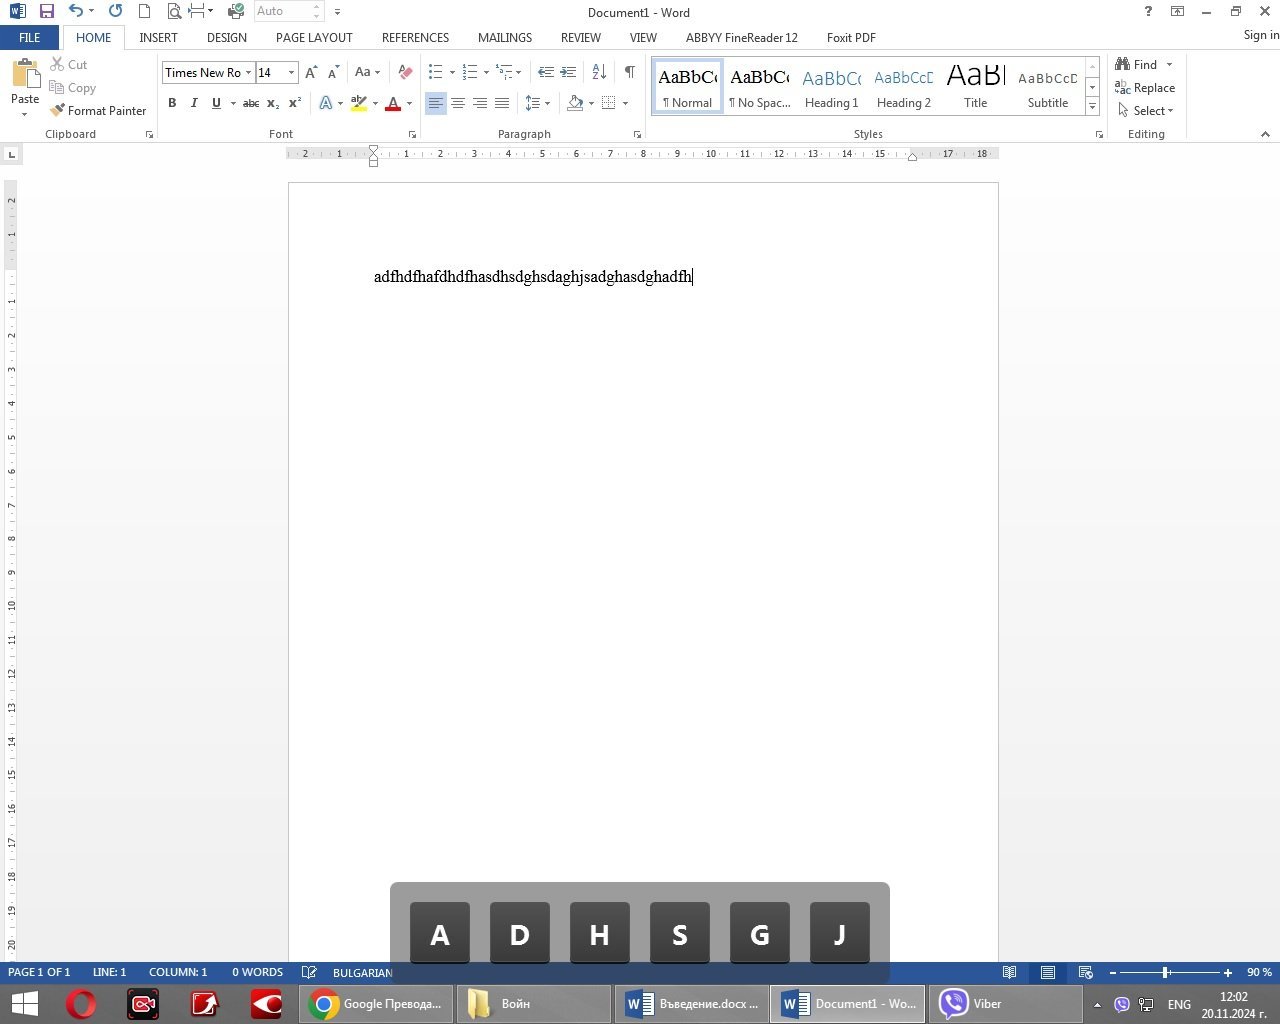This screenshot has width=1280, height=1024.
Task: Open the font size dropdown showing 14
Action: pyautogui.click(x=291, y=72)
